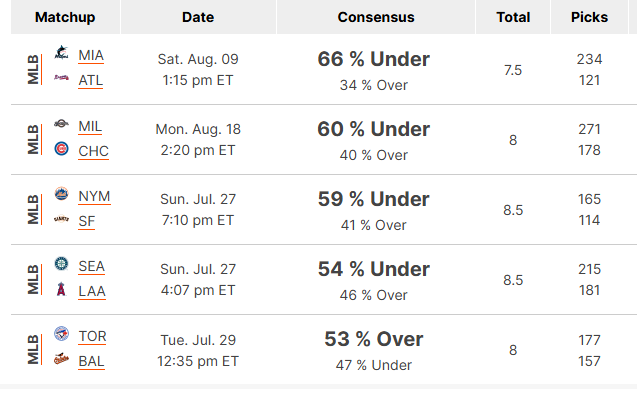This screenshot has width=637, height=395.
Task: Open the LAA team link
Action: 92,291
